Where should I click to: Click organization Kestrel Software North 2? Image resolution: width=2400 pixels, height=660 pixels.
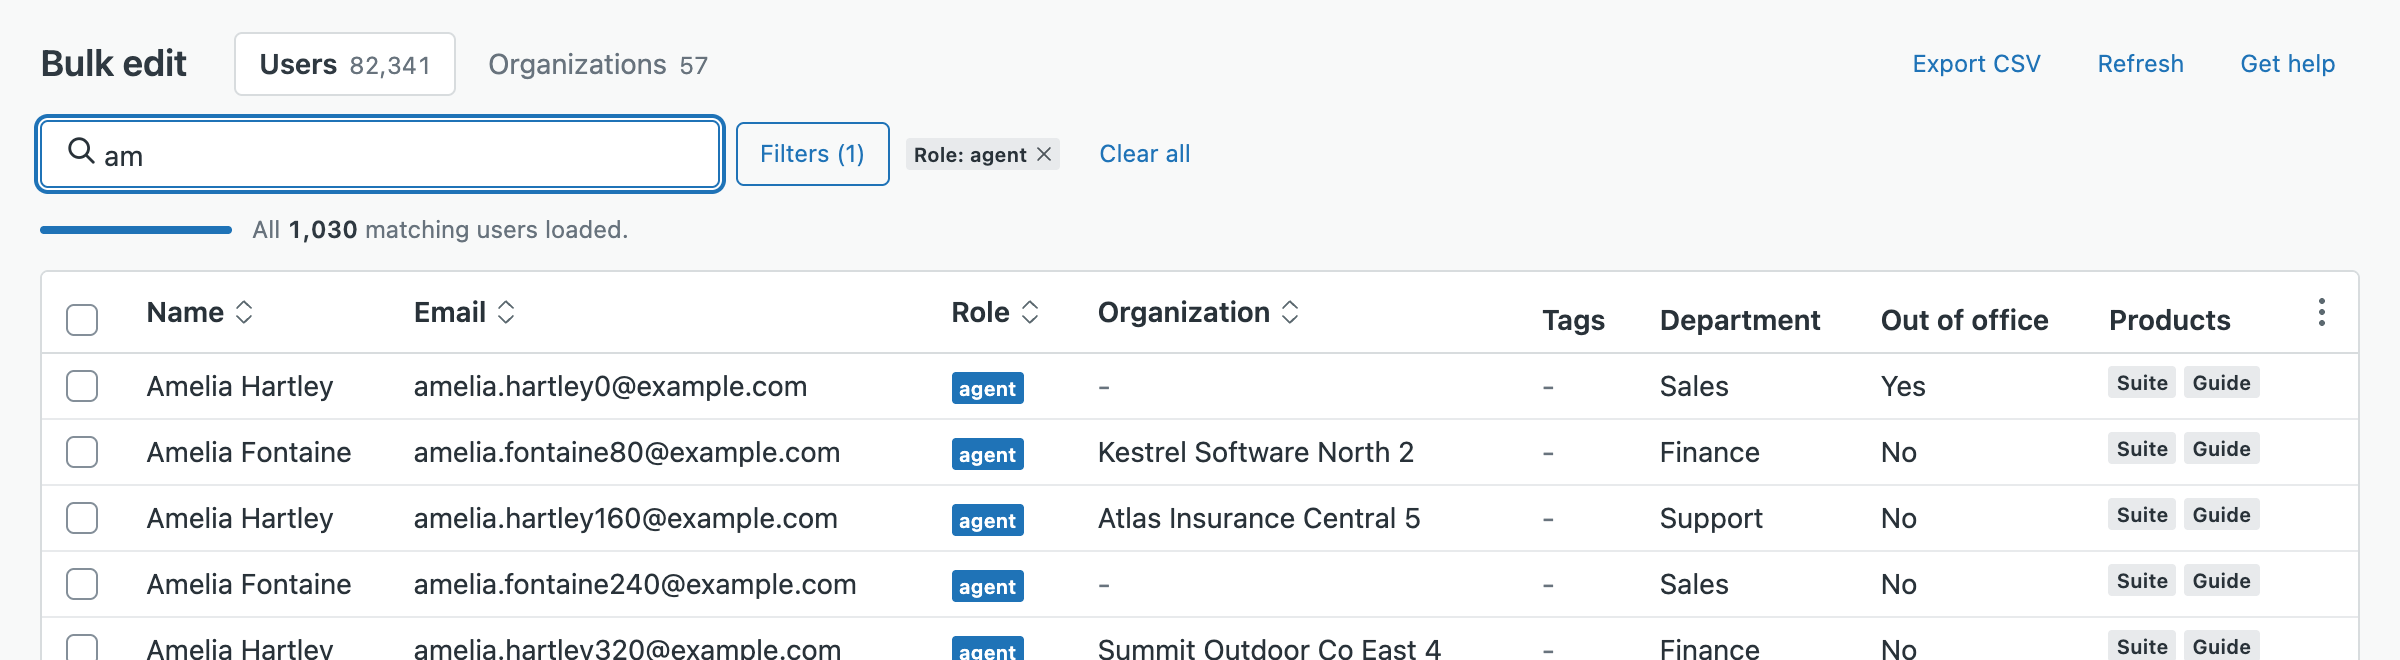pos(1256,452)
